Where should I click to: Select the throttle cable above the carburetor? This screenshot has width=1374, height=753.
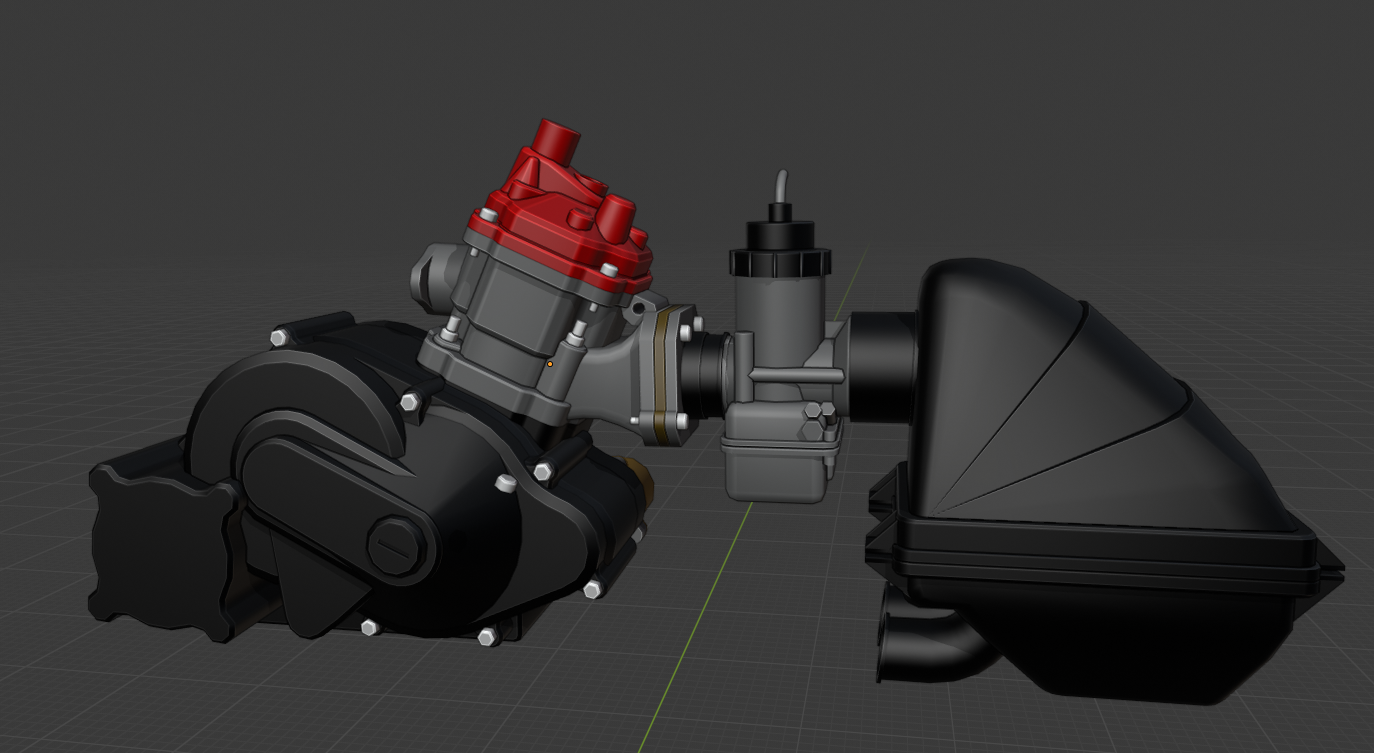[x=782, y=187]
